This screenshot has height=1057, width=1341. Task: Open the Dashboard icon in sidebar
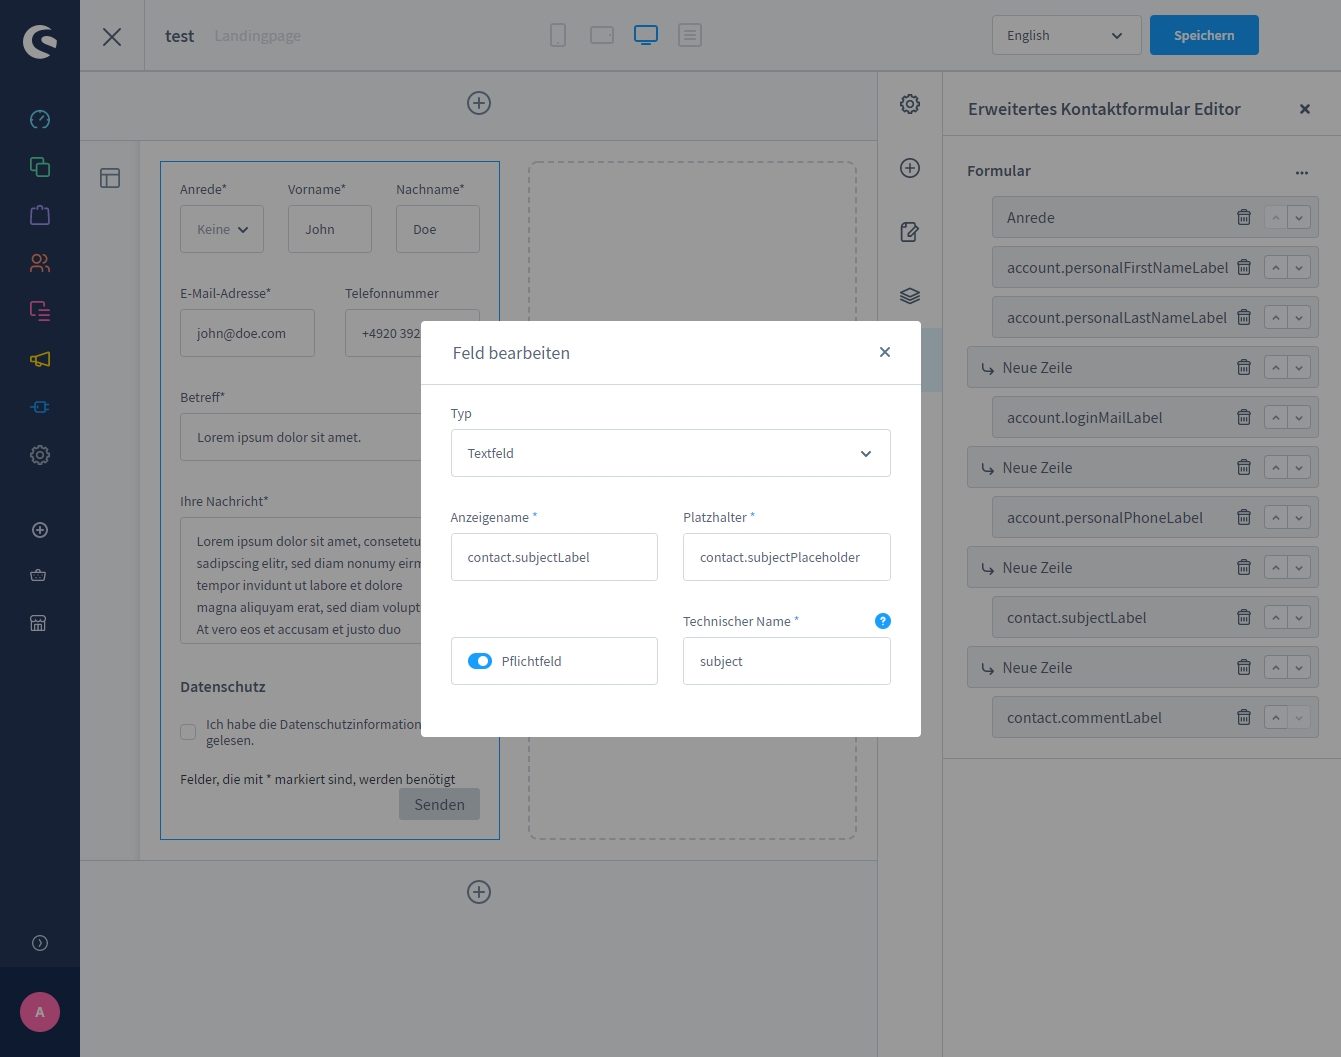pyautogui.click(x=40, y=119)
